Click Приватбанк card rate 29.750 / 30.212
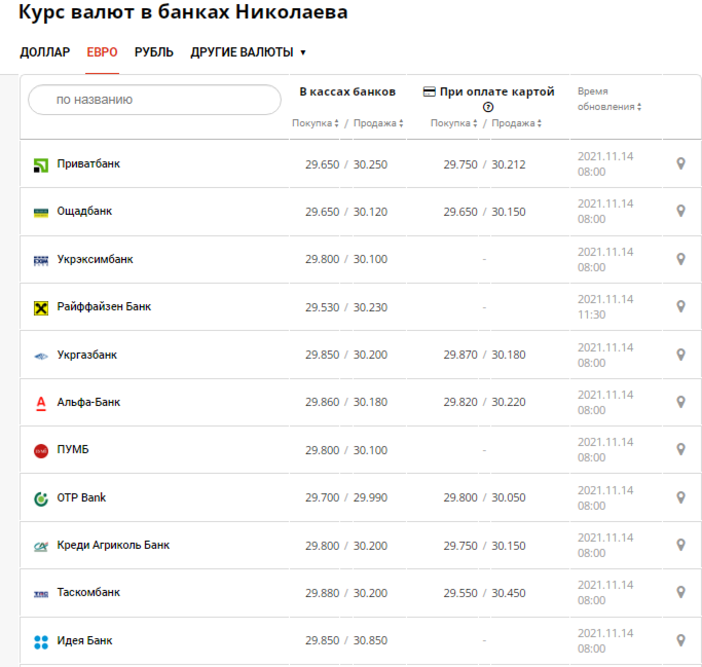702x667 pixels. pos(484,165)
